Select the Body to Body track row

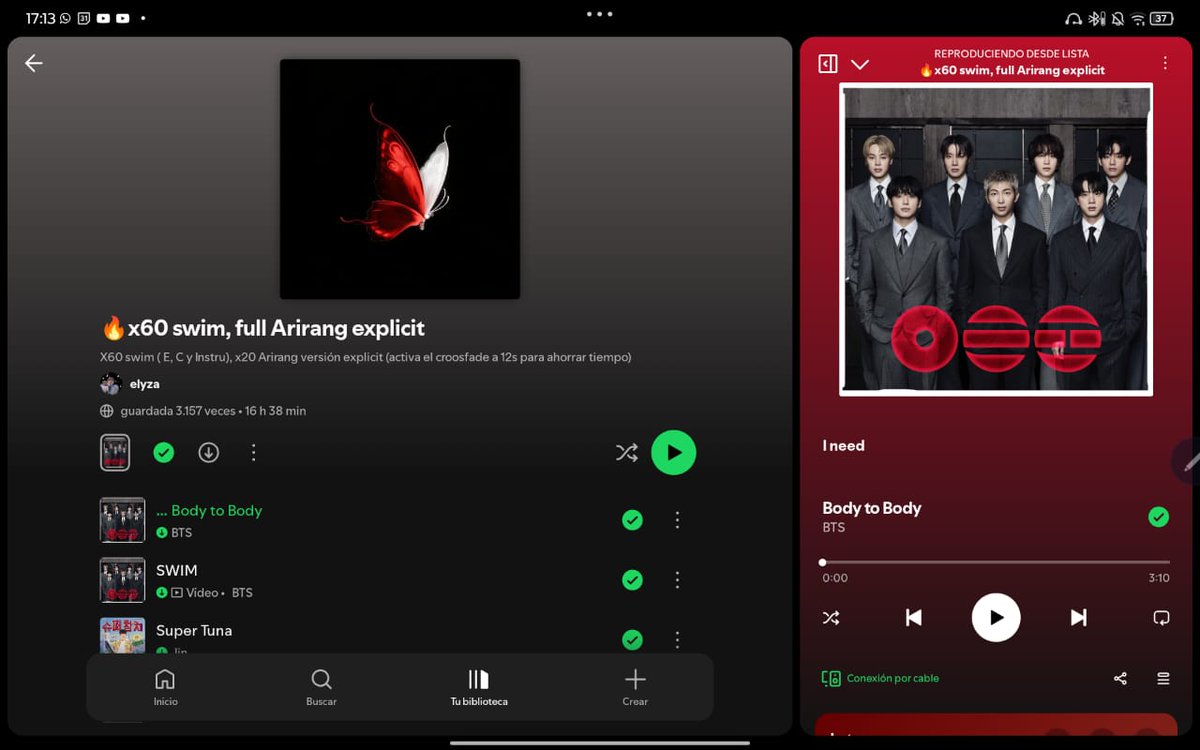click(400, 520)
